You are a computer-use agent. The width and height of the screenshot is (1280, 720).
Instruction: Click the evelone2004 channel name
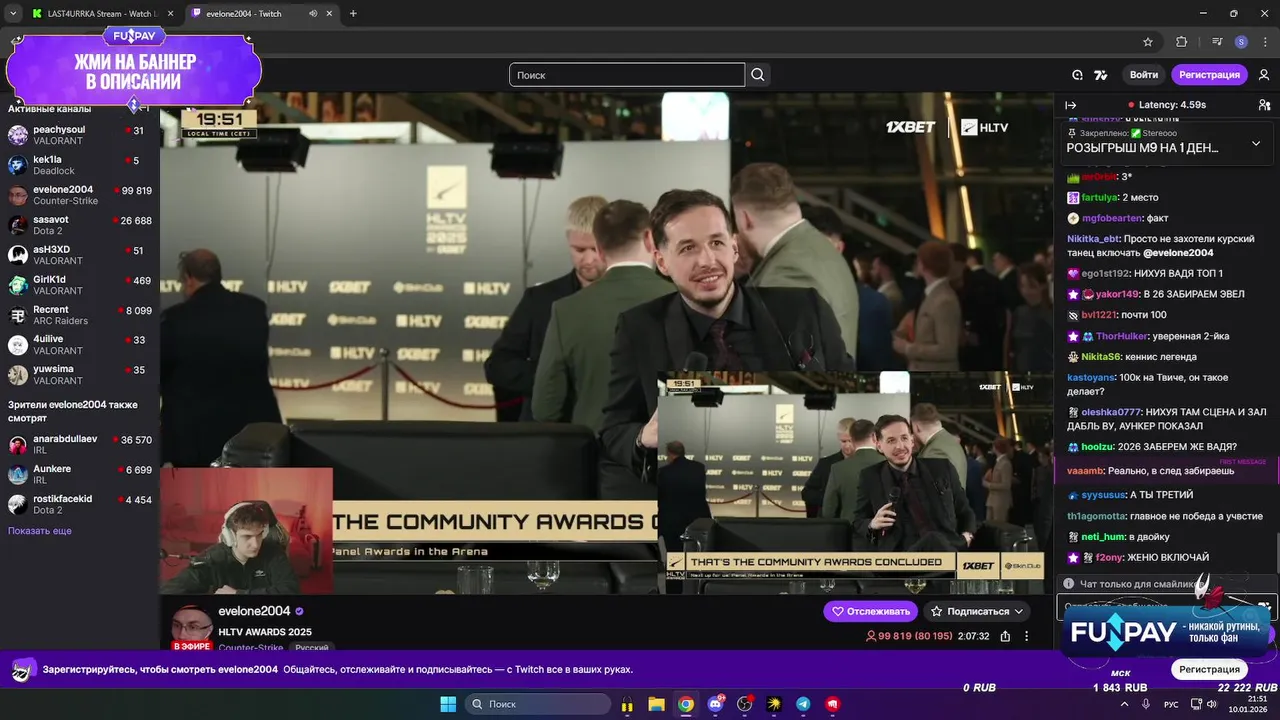(x=254, y=611)
